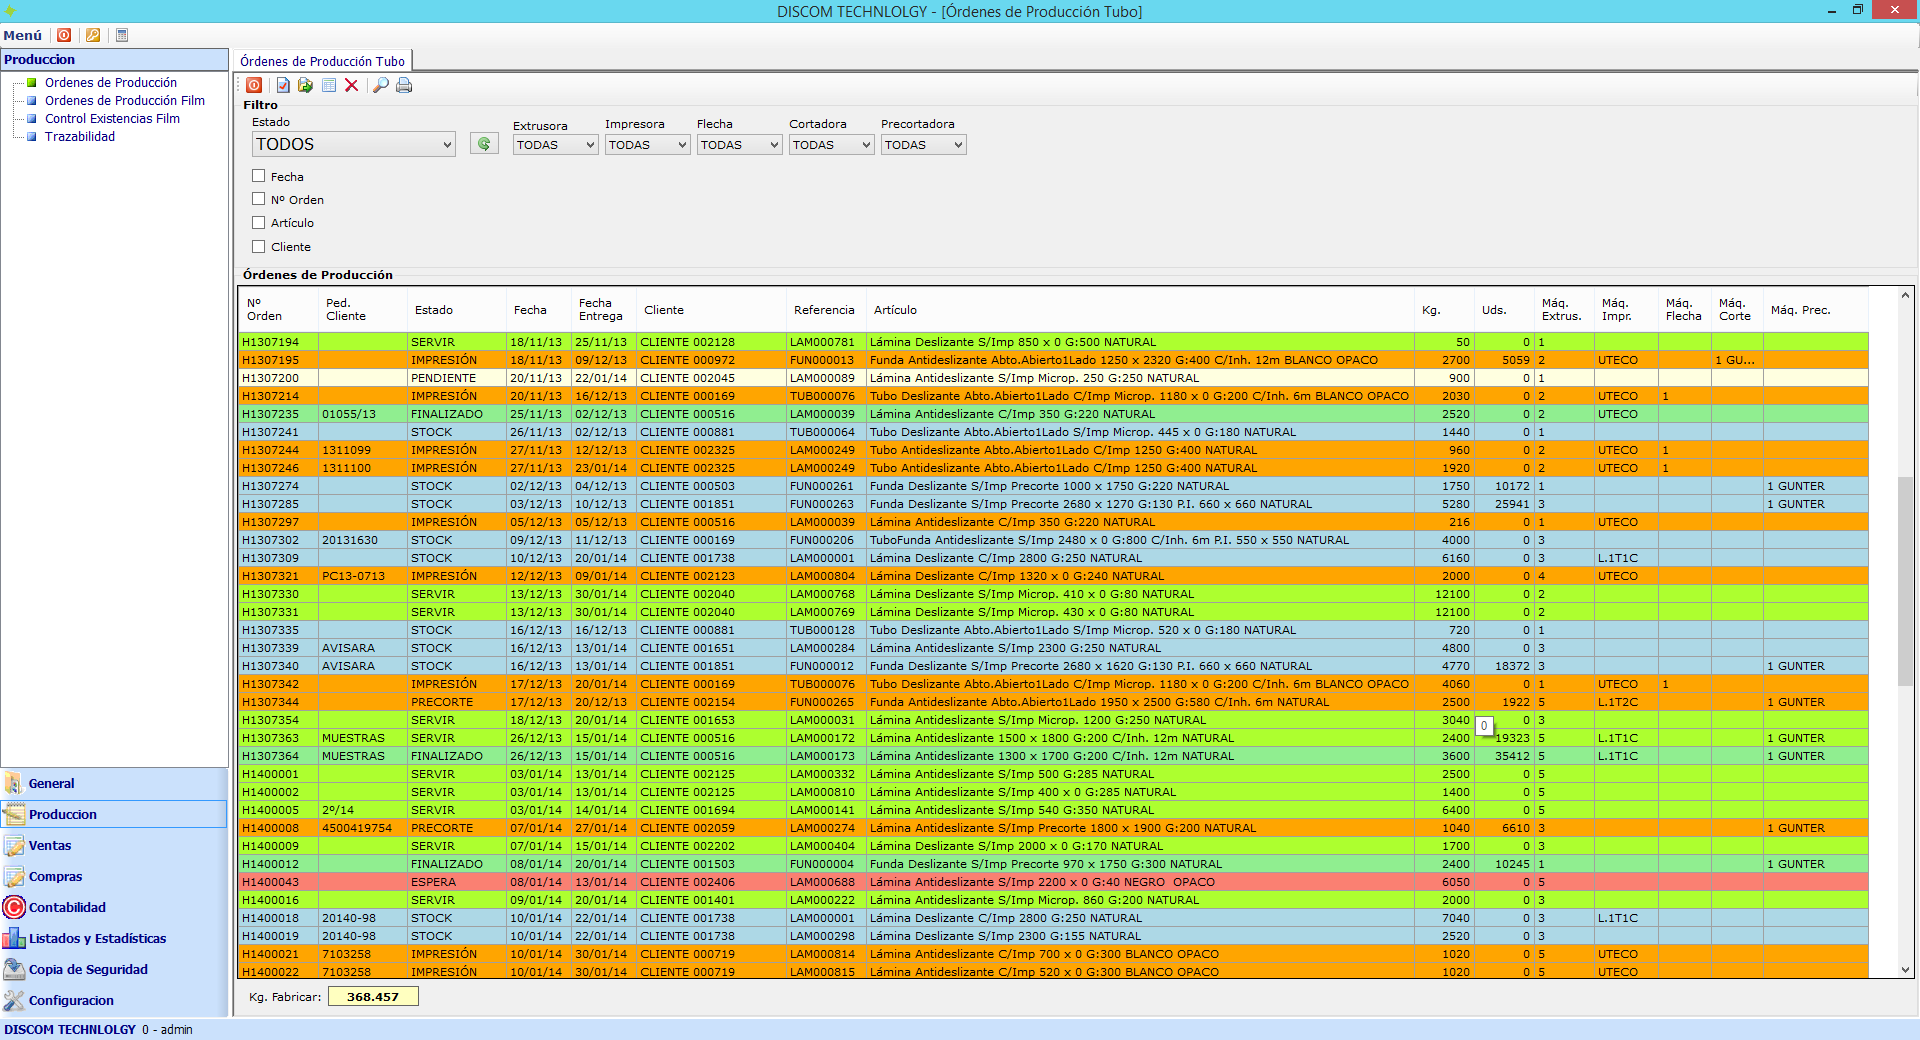Screen dimensions: 1920x1040
Task: Go to the Contabilidad sidebar section
Action: [67, 908]
